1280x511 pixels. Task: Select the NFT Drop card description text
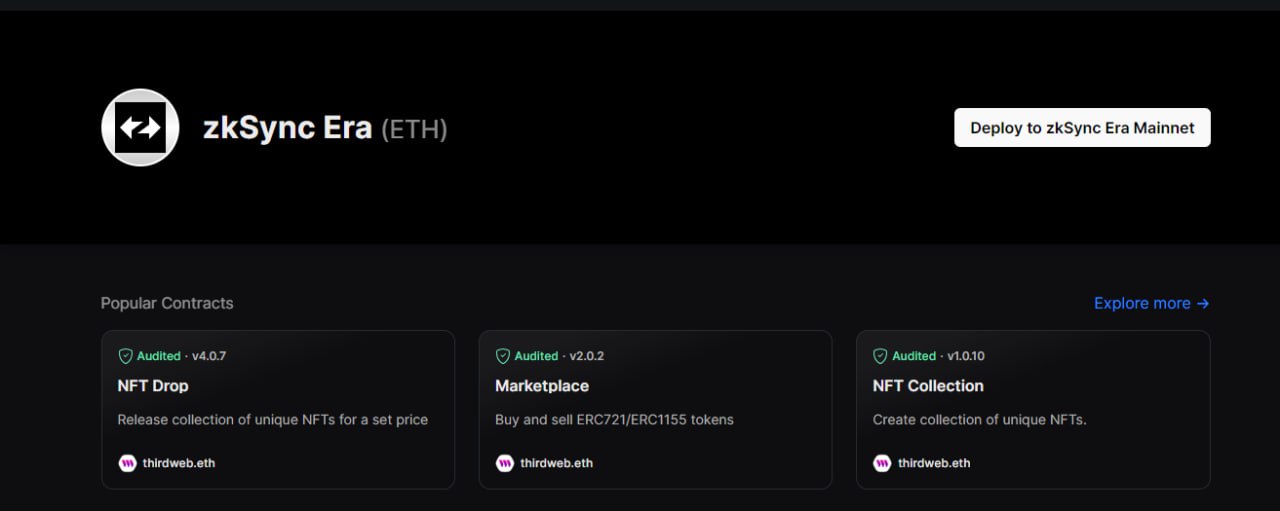tap(273, 420)
